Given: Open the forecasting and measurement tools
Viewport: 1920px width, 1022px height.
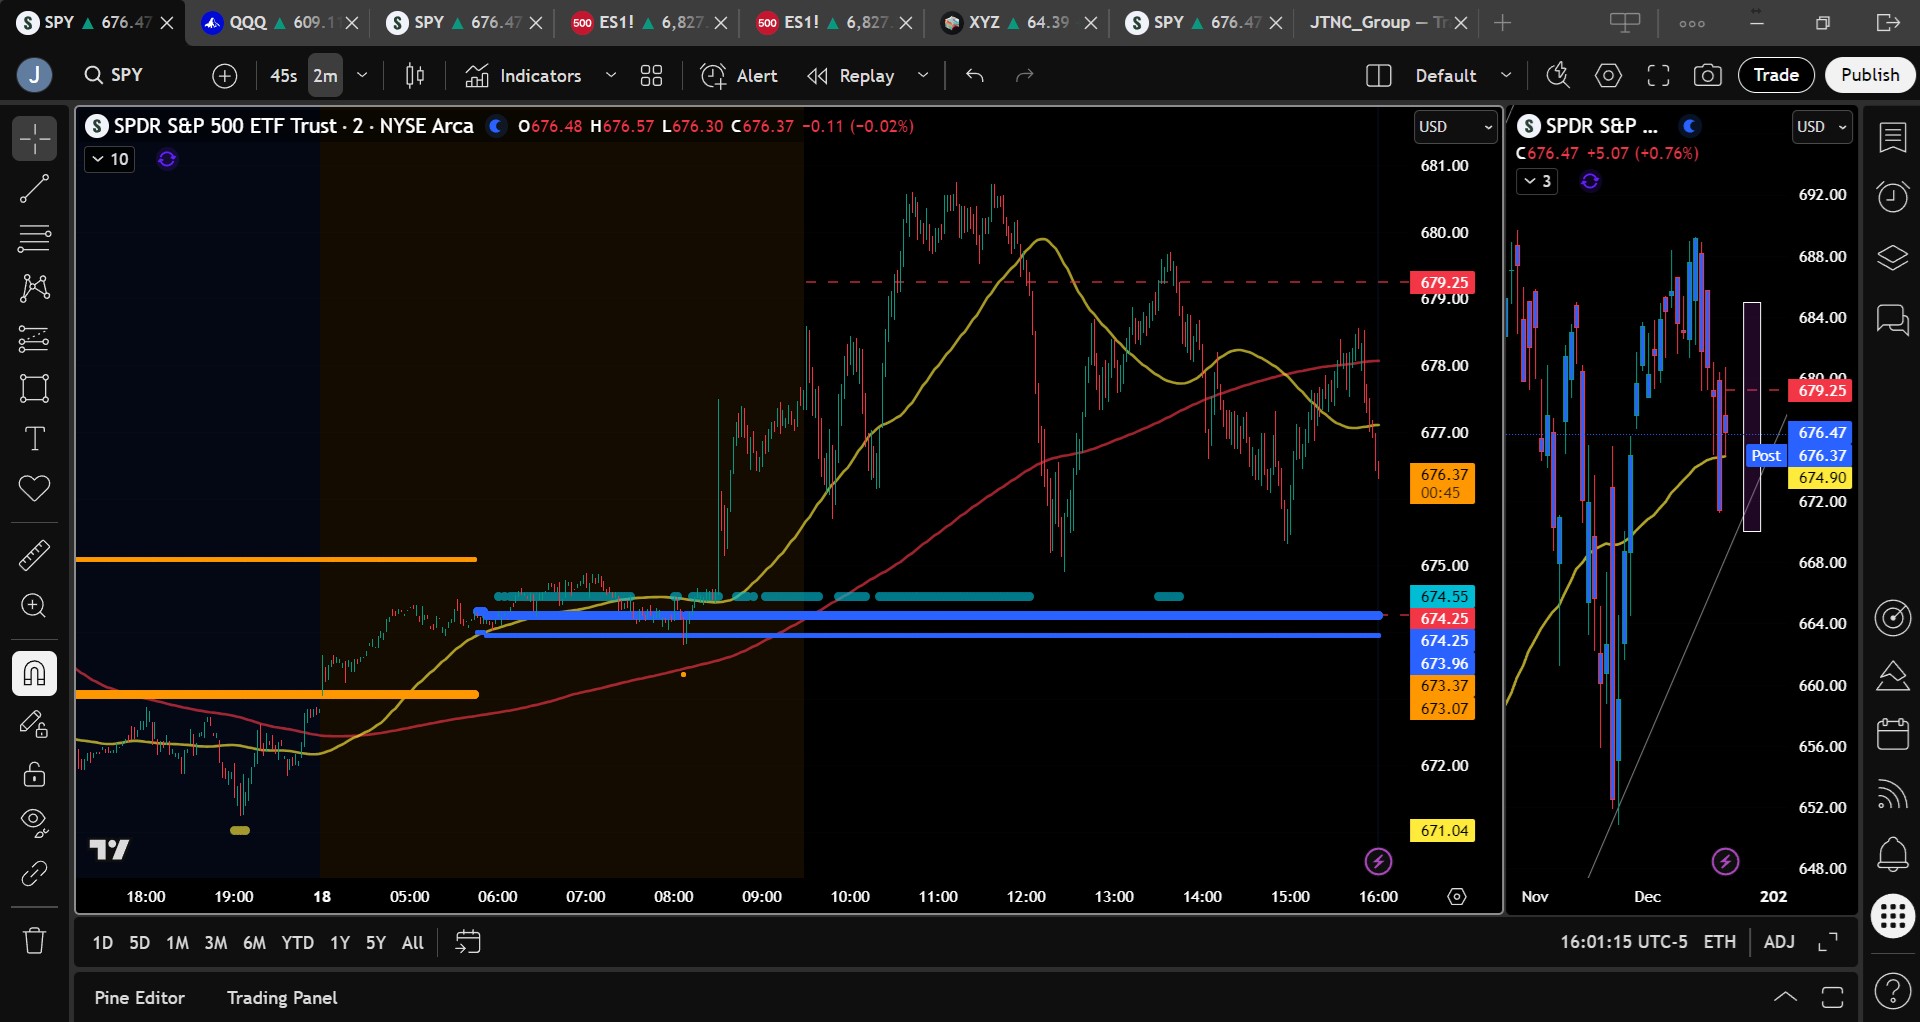Looking at the screenshot, I should click(x=34, y=339).
